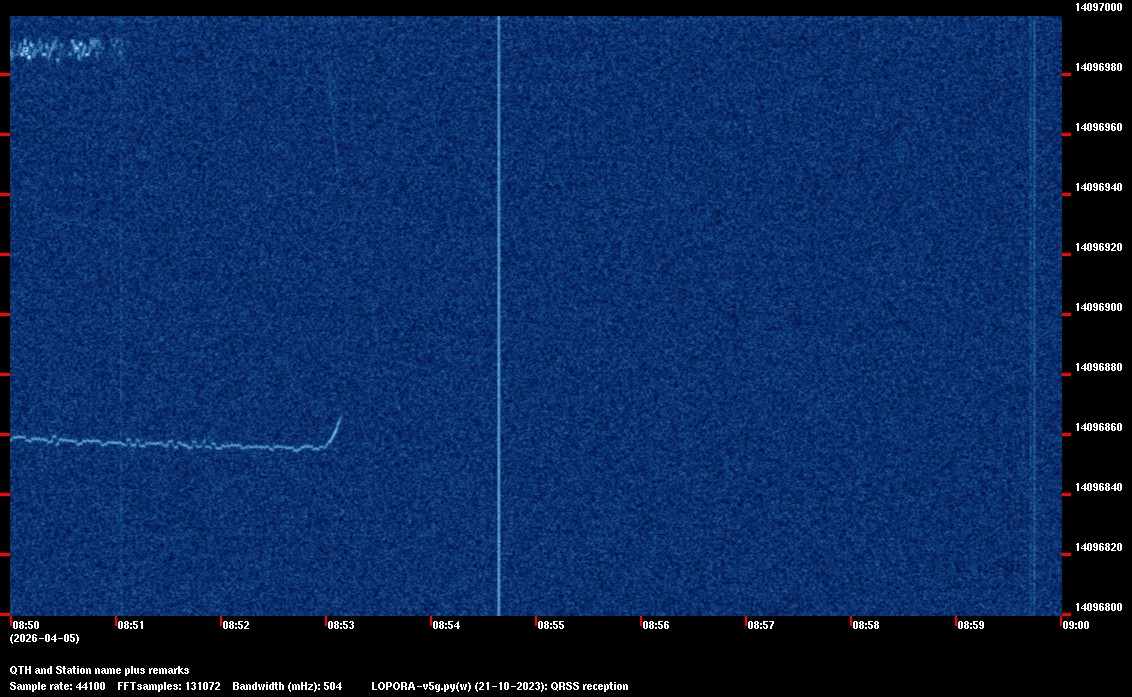The image size is (1132, 697).
Task: Click the 09:00 time label
Action: tap(1076, 625)
